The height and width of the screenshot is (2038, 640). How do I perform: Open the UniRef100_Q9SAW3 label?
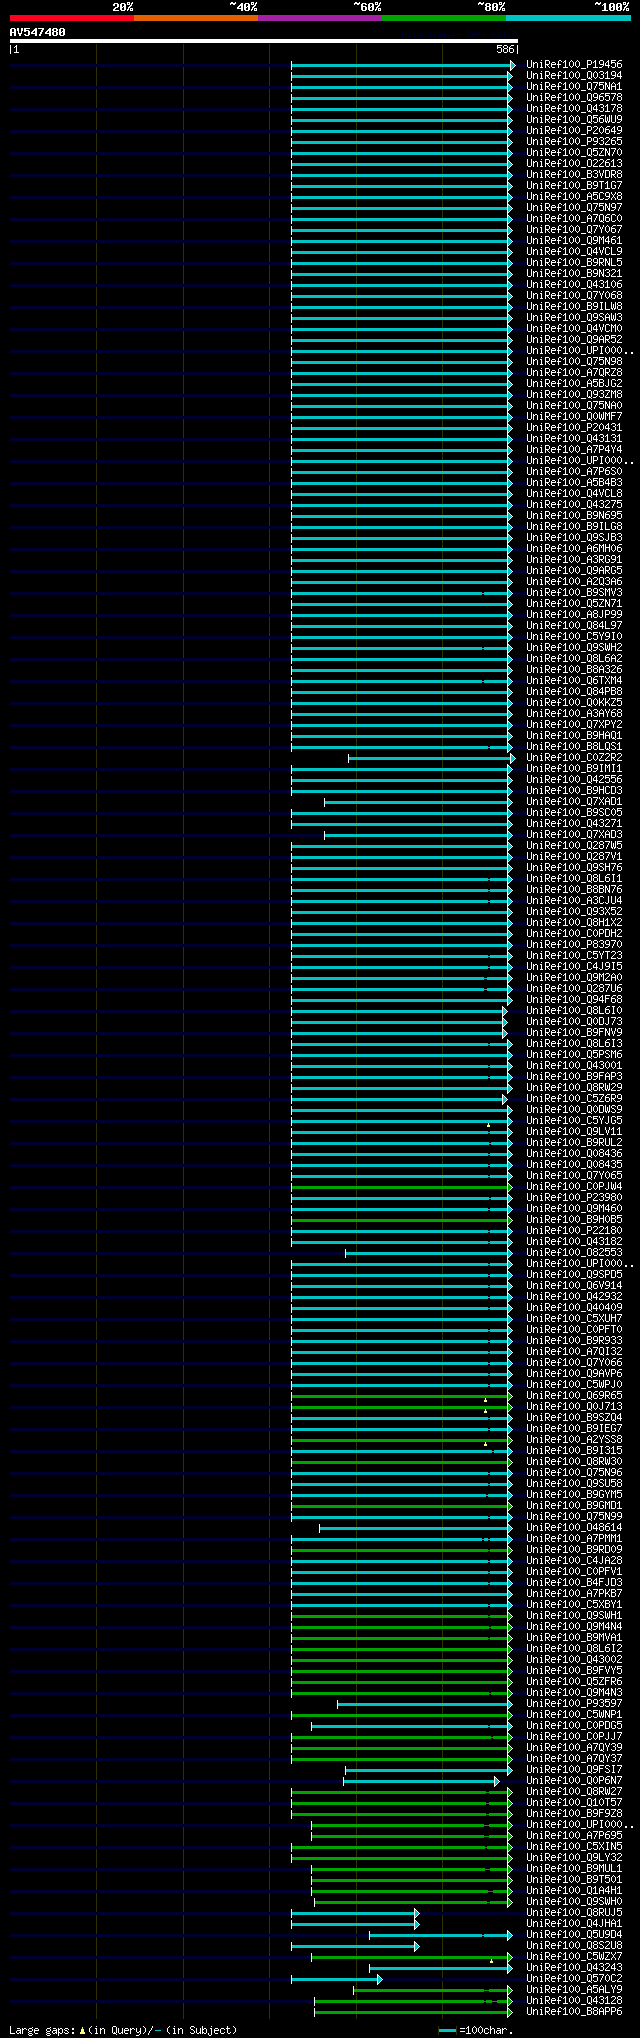click(x=574, y=318)
